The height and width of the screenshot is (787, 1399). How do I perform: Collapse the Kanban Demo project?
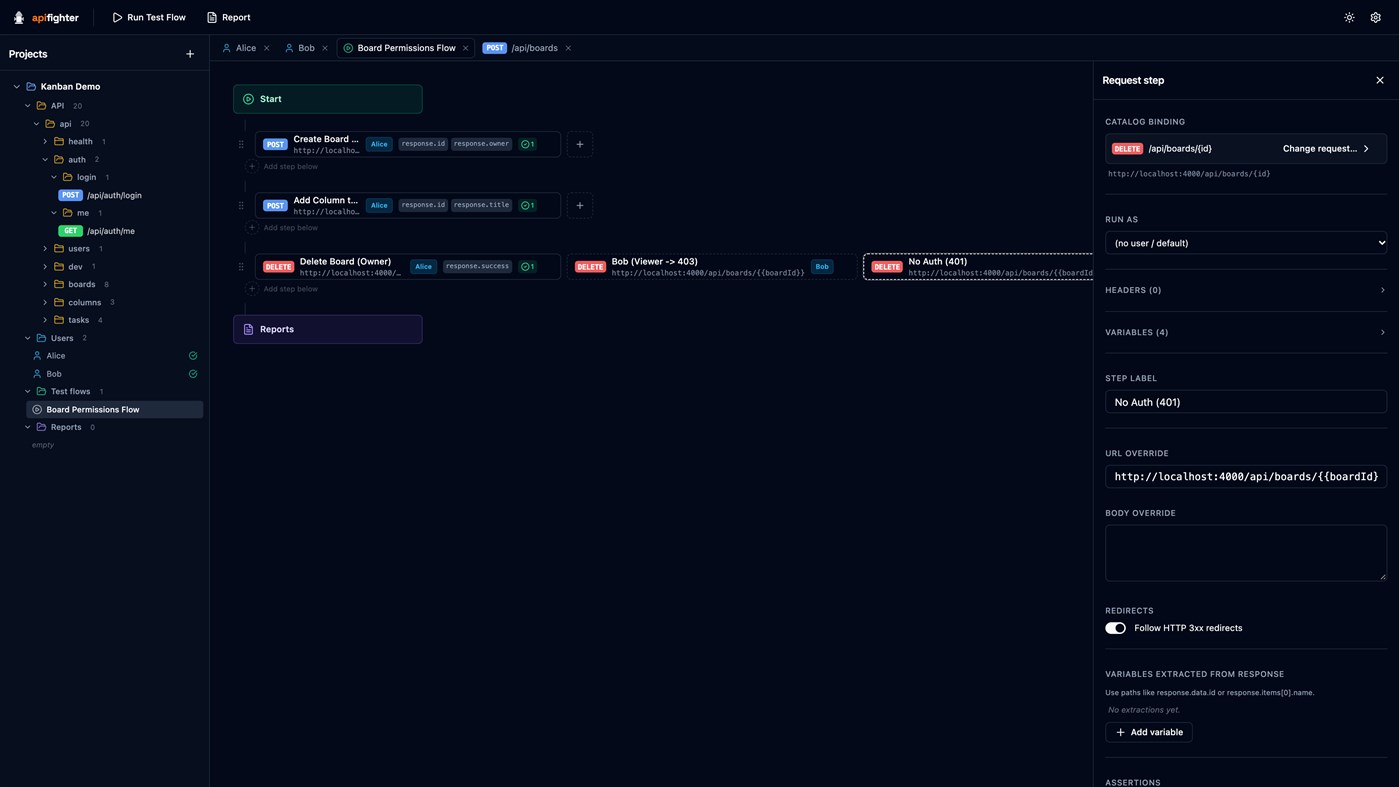[17, 87]
